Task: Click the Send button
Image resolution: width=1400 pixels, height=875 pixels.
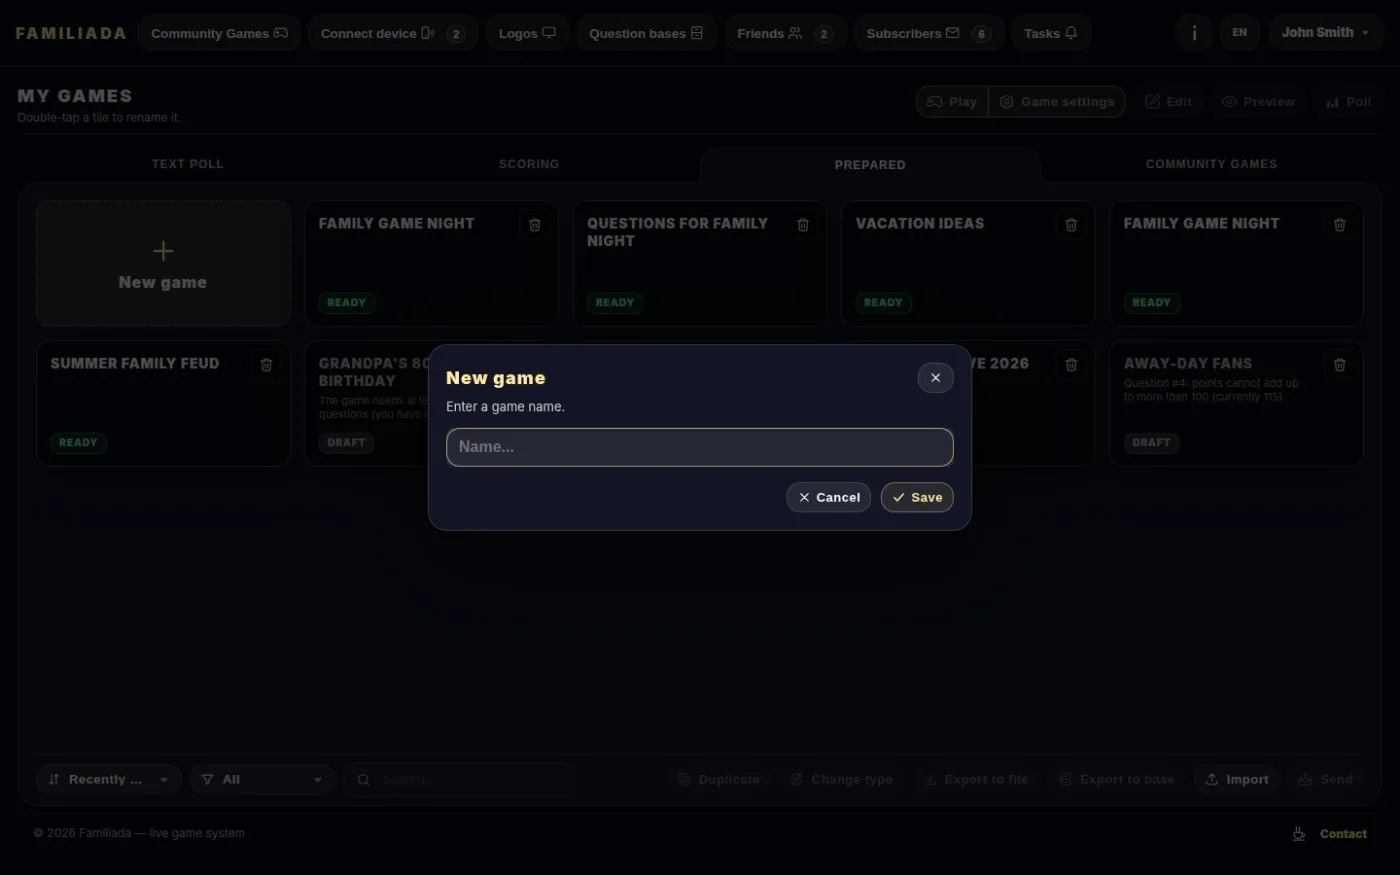Action: pos(1325,779)
